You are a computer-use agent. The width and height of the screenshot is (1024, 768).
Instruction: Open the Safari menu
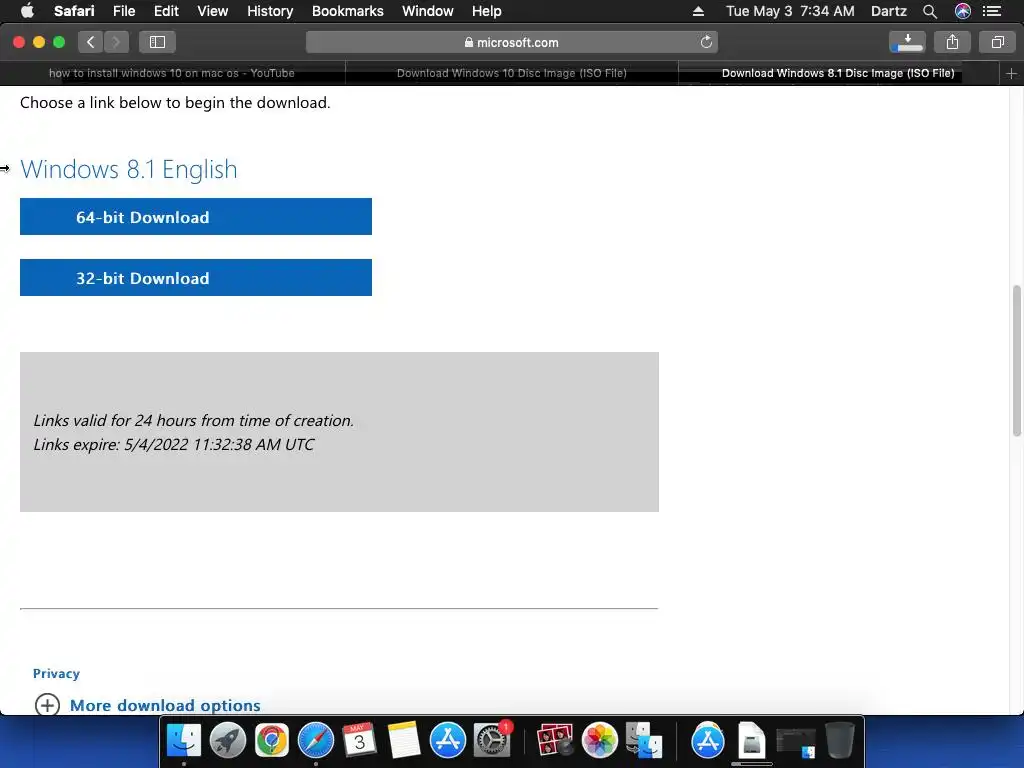74,11
